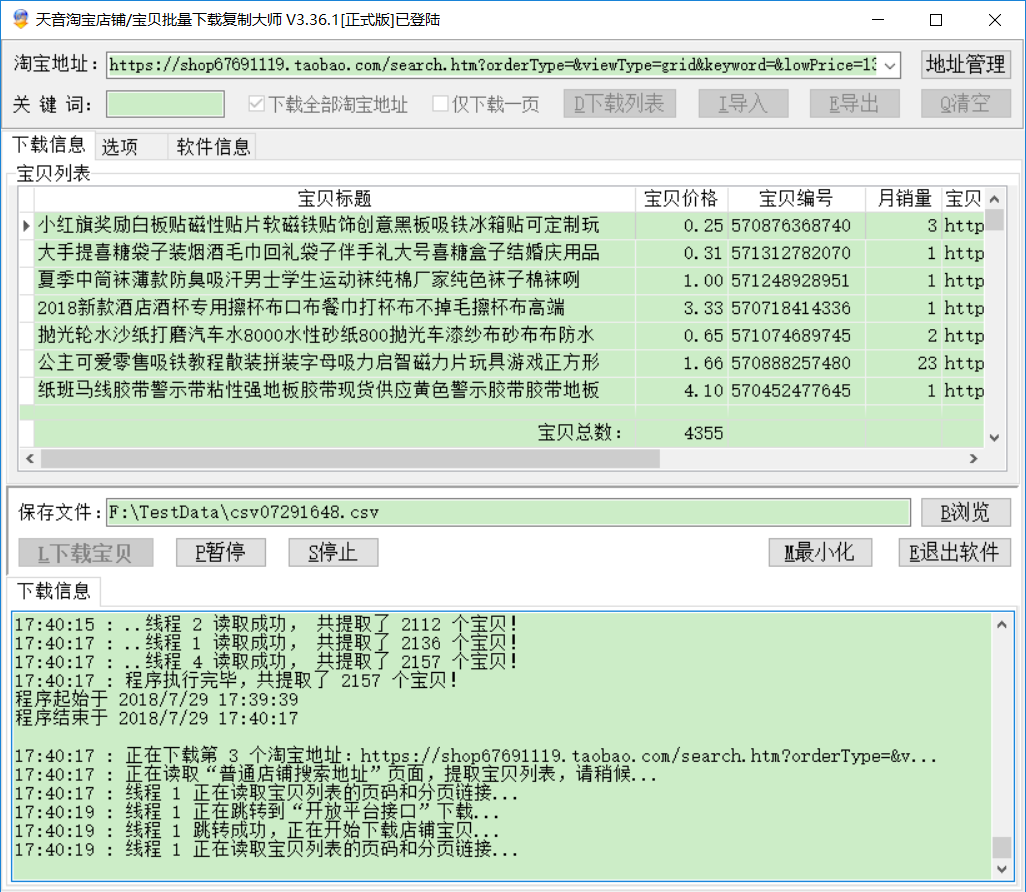This screenshot has width=1026, height=892.
Task: Click the 宝贝价格 column header
Action: pyautogui.click(x=681, y=198)
